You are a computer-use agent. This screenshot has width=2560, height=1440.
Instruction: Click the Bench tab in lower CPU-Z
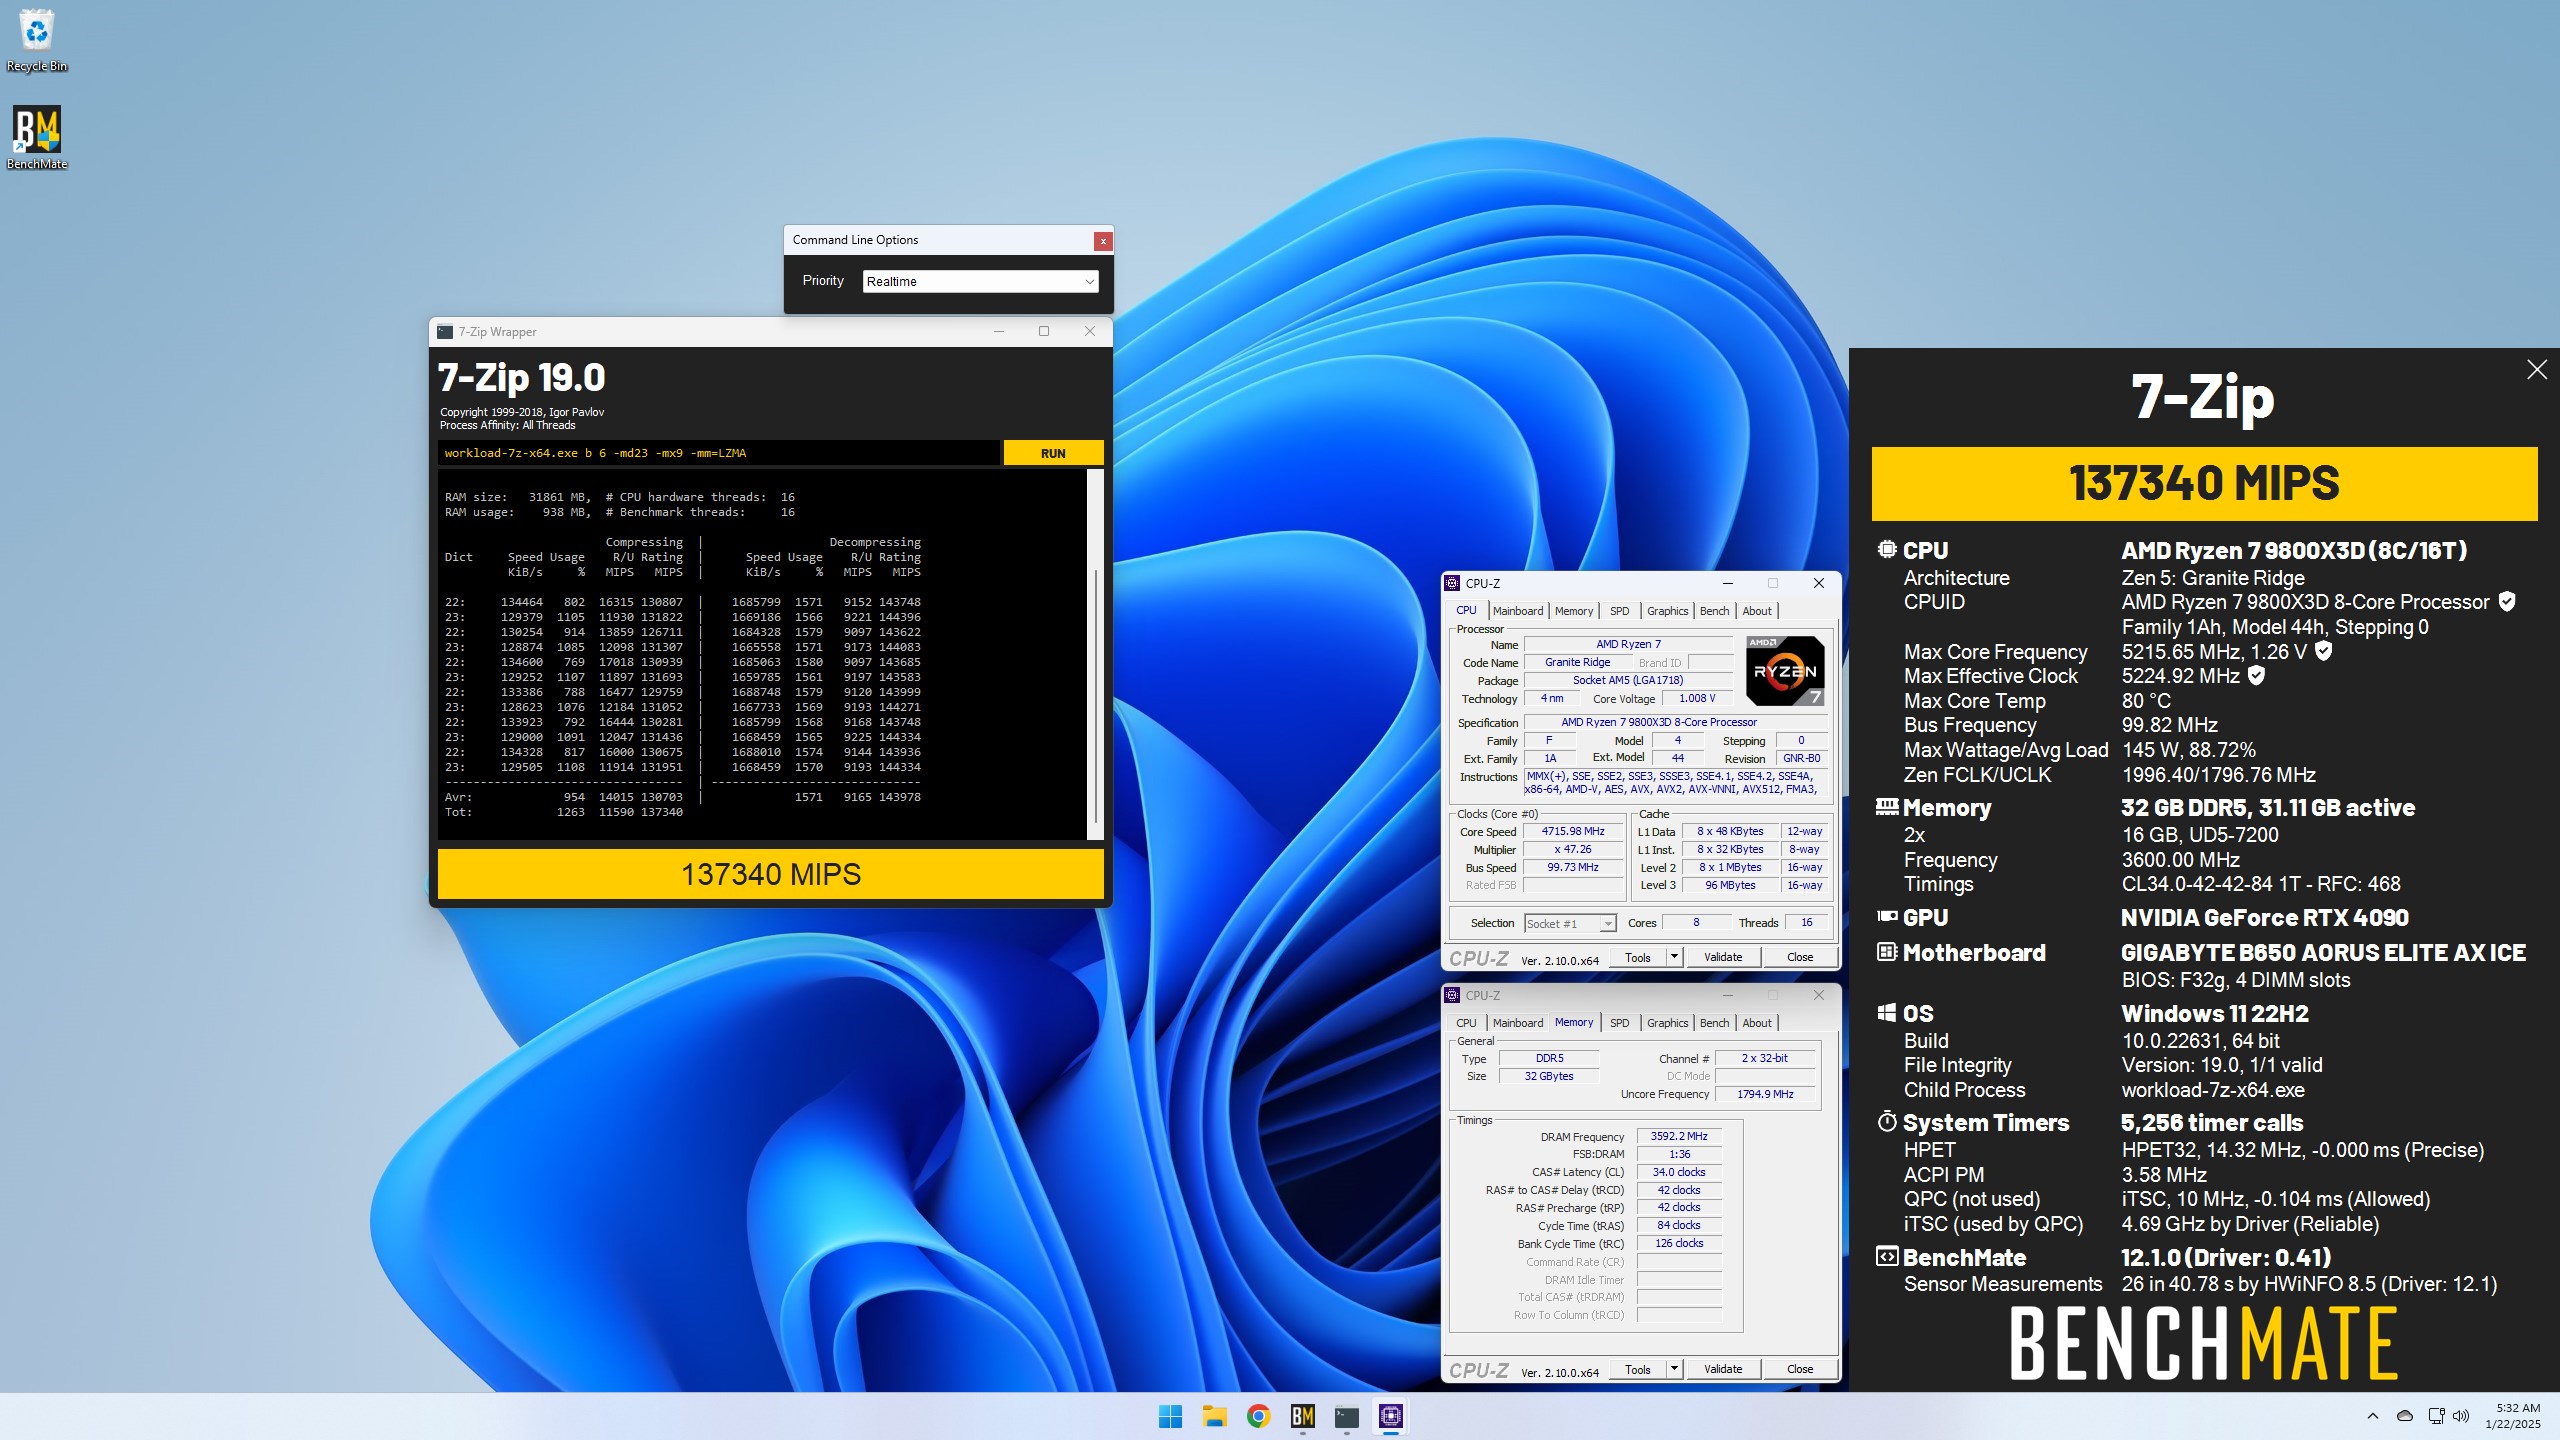point(1714,1023)
